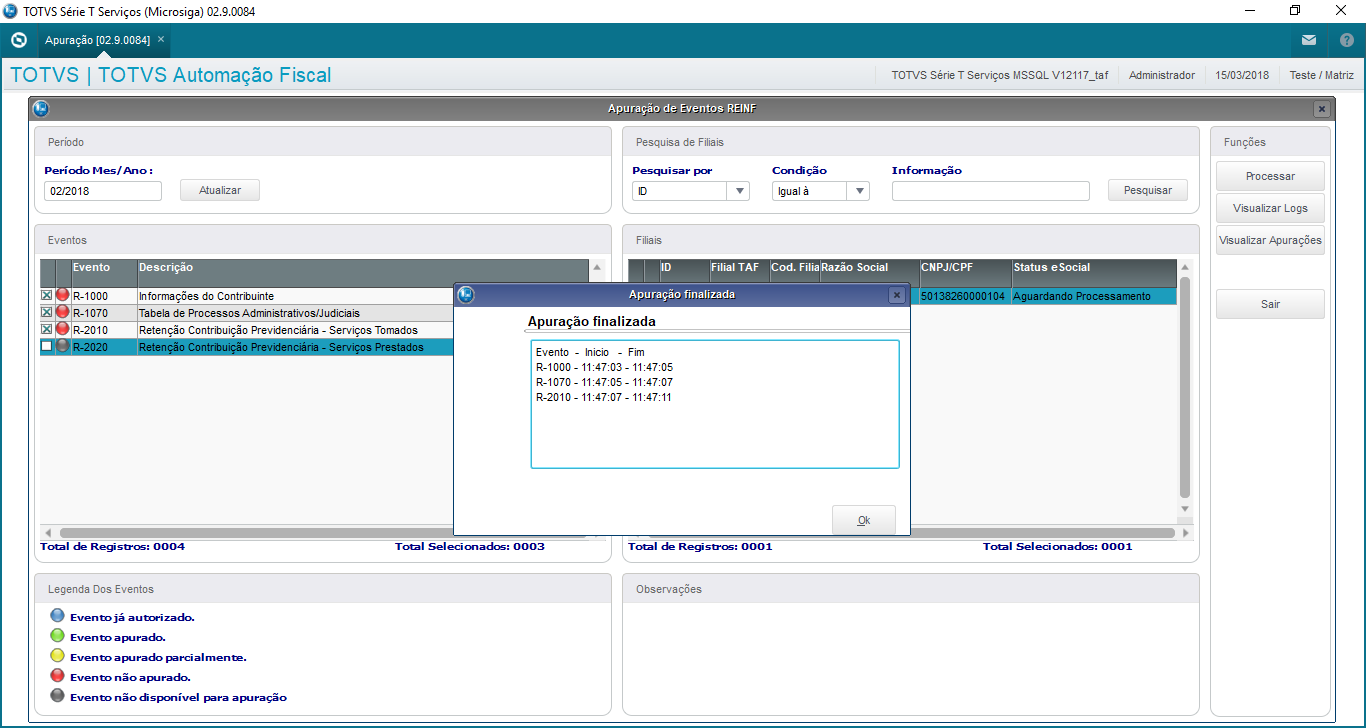
Task: Open Visualizar Apurações
Action: tap(1270, 240)
